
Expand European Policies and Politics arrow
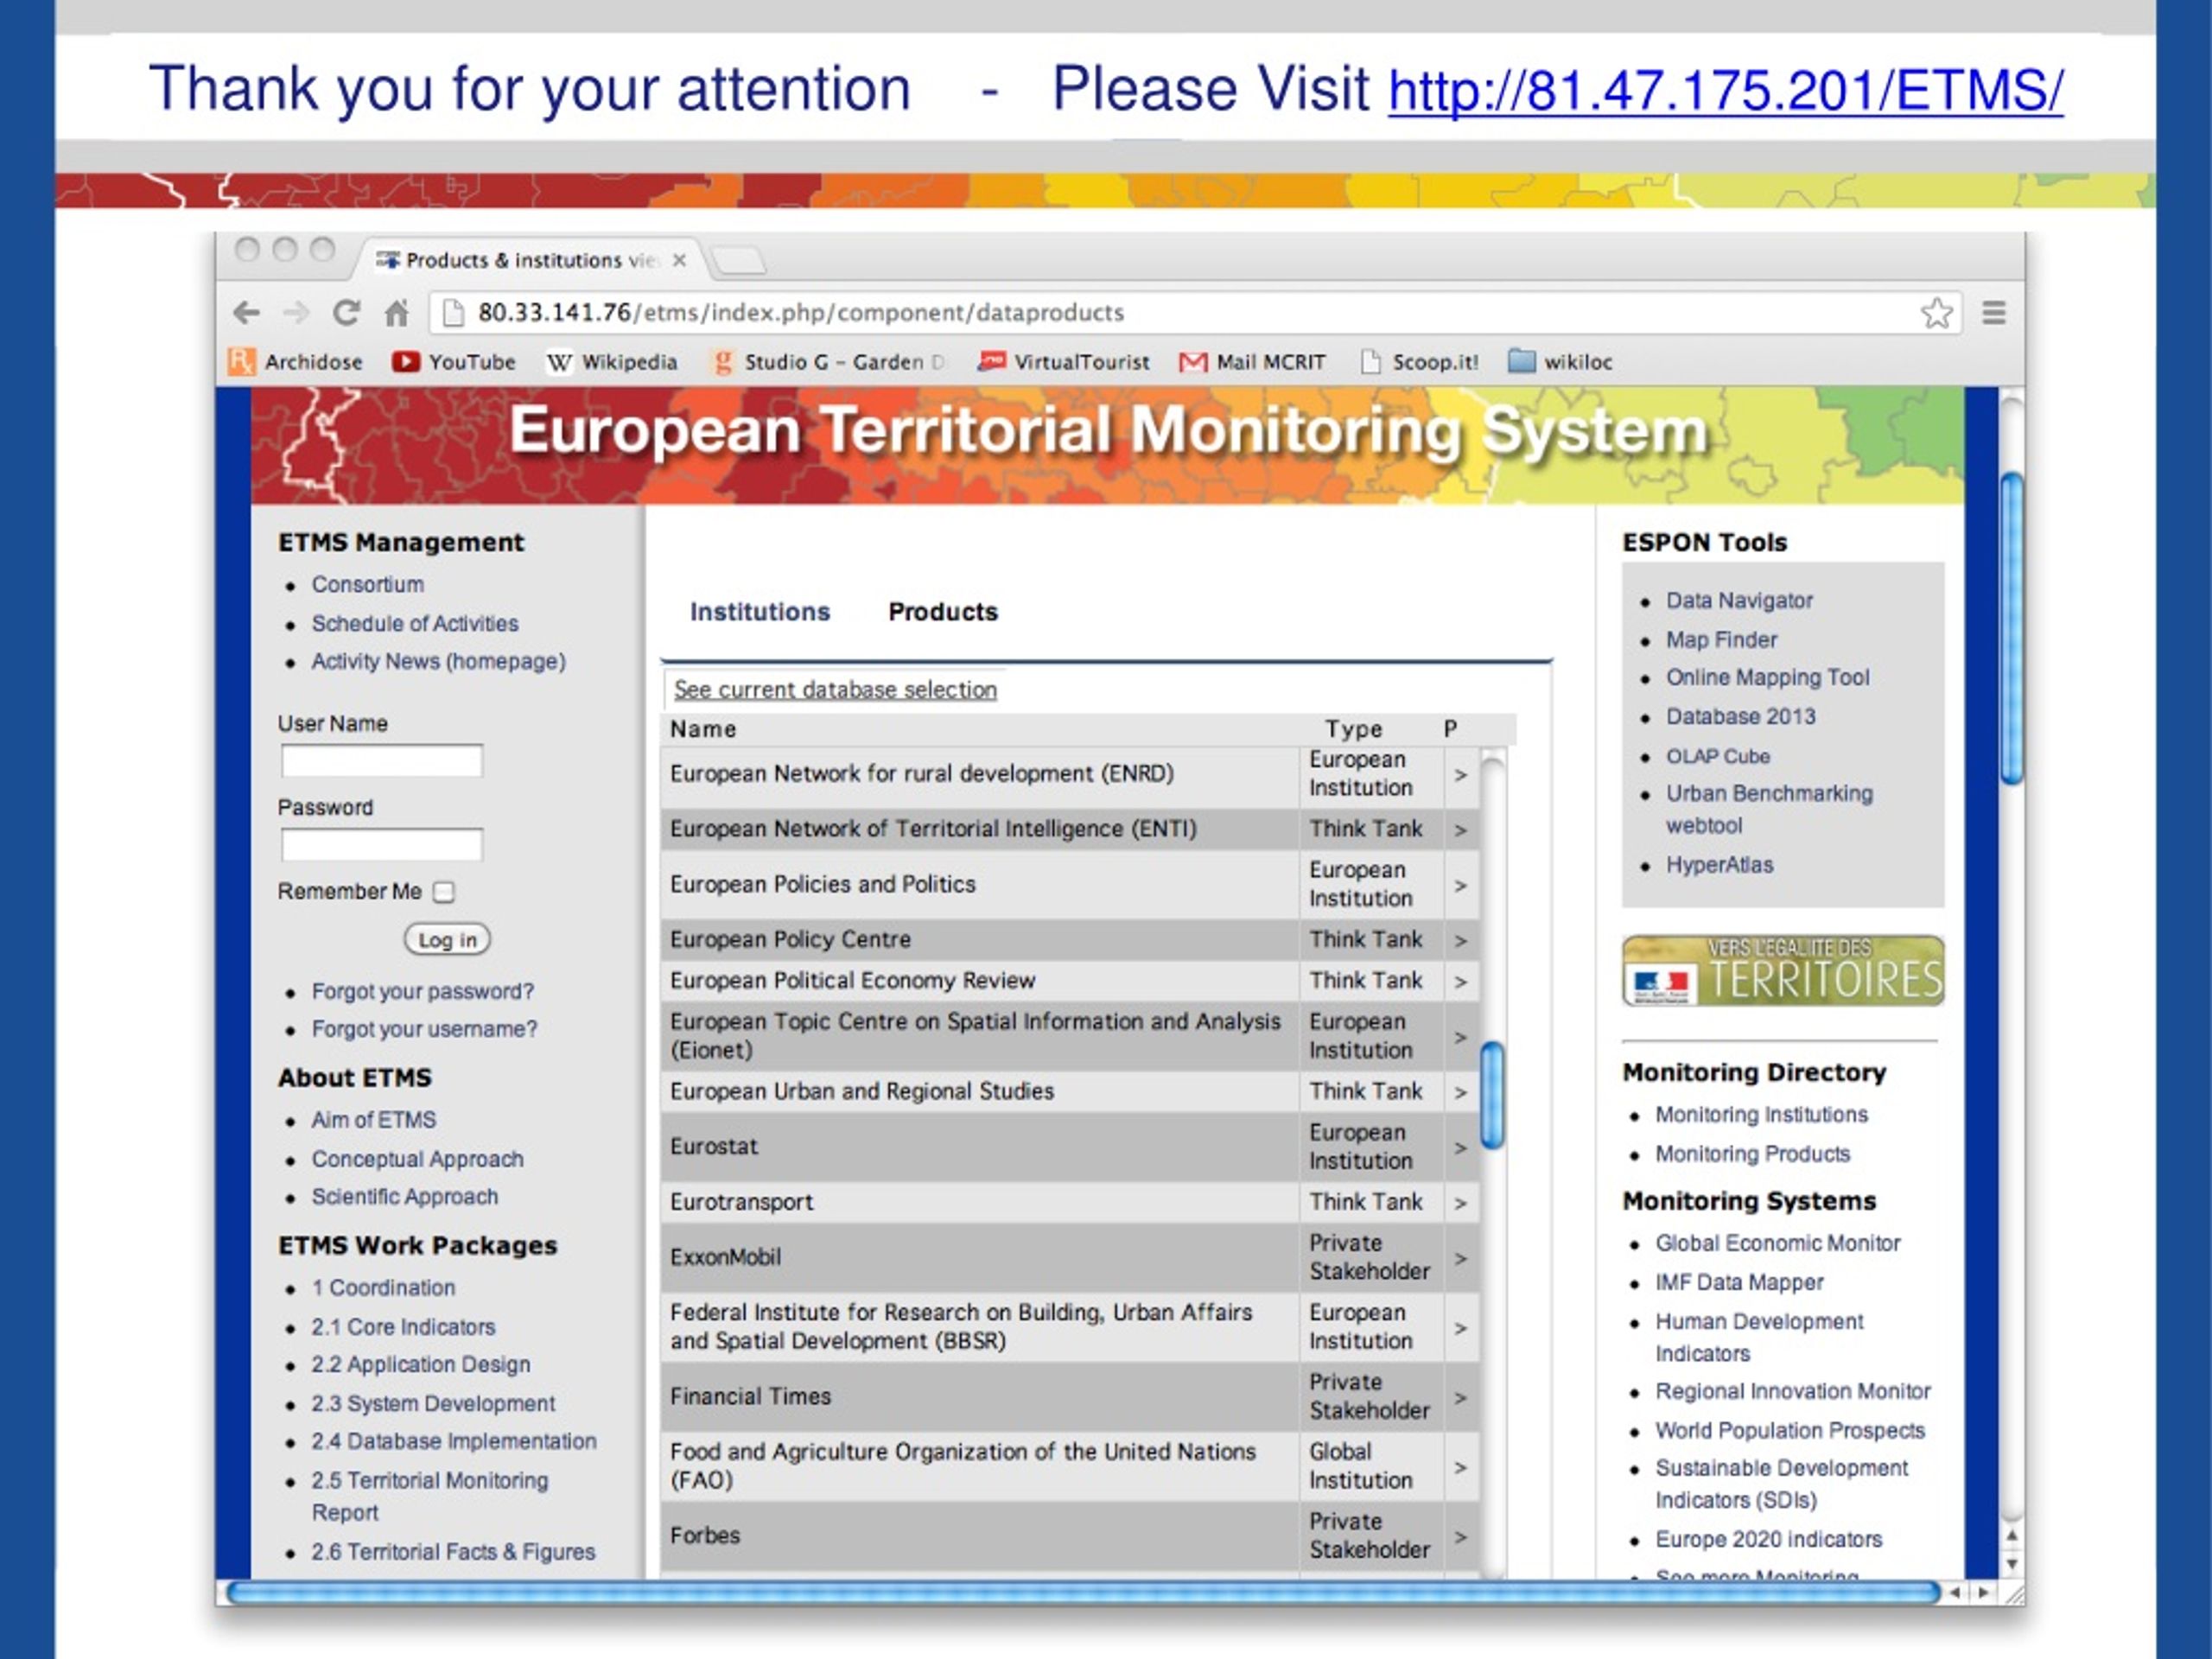pyautogui.click(x=1461, y=886)
